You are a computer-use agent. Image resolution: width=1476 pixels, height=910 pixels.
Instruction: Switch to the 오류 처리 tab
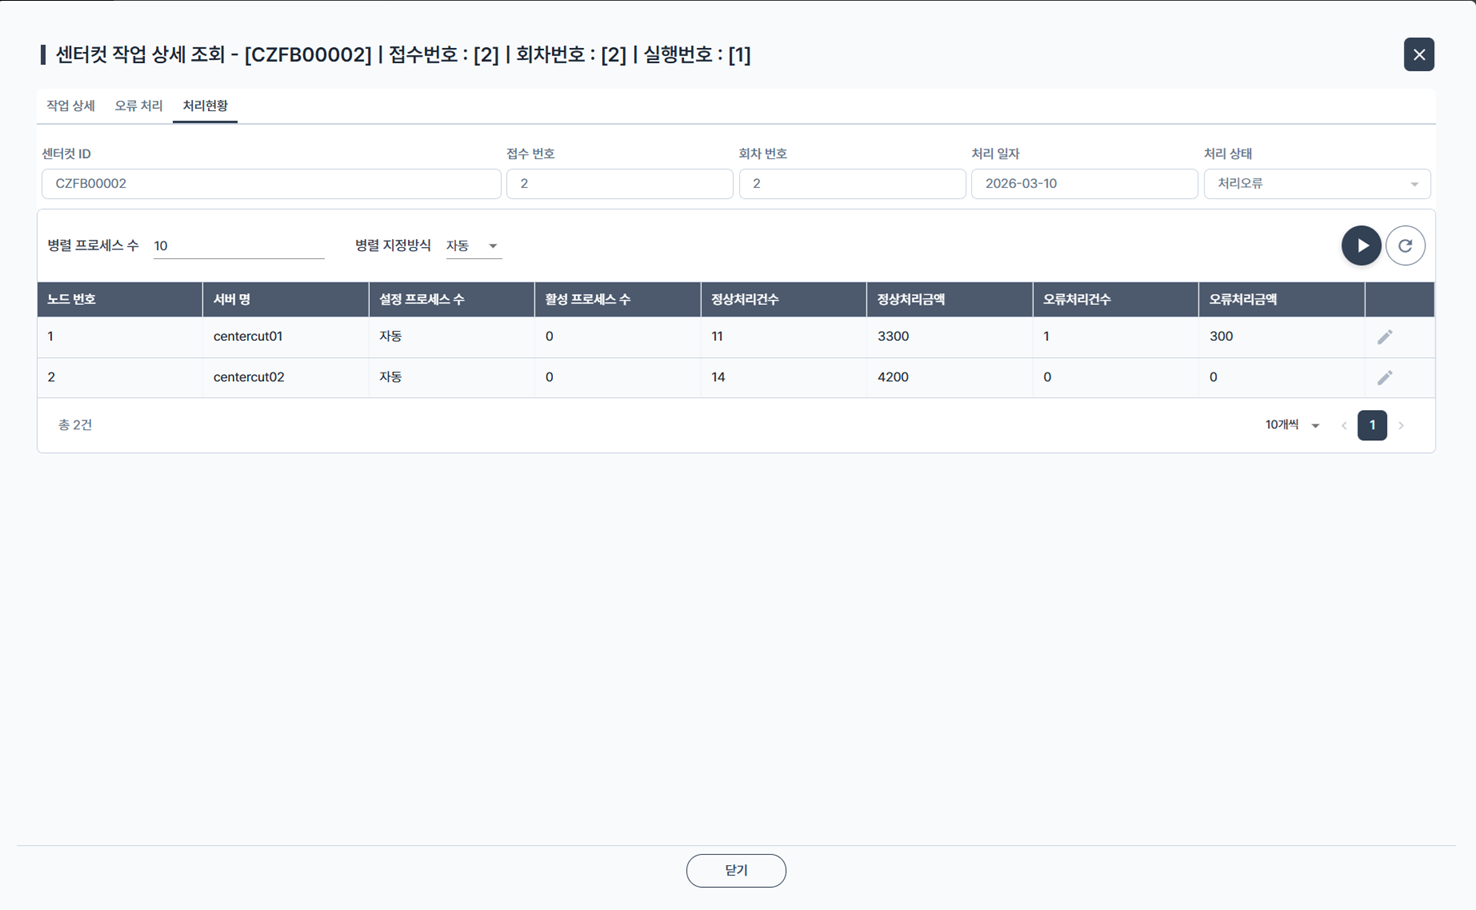pyautogui.click(x=138, y=106)
